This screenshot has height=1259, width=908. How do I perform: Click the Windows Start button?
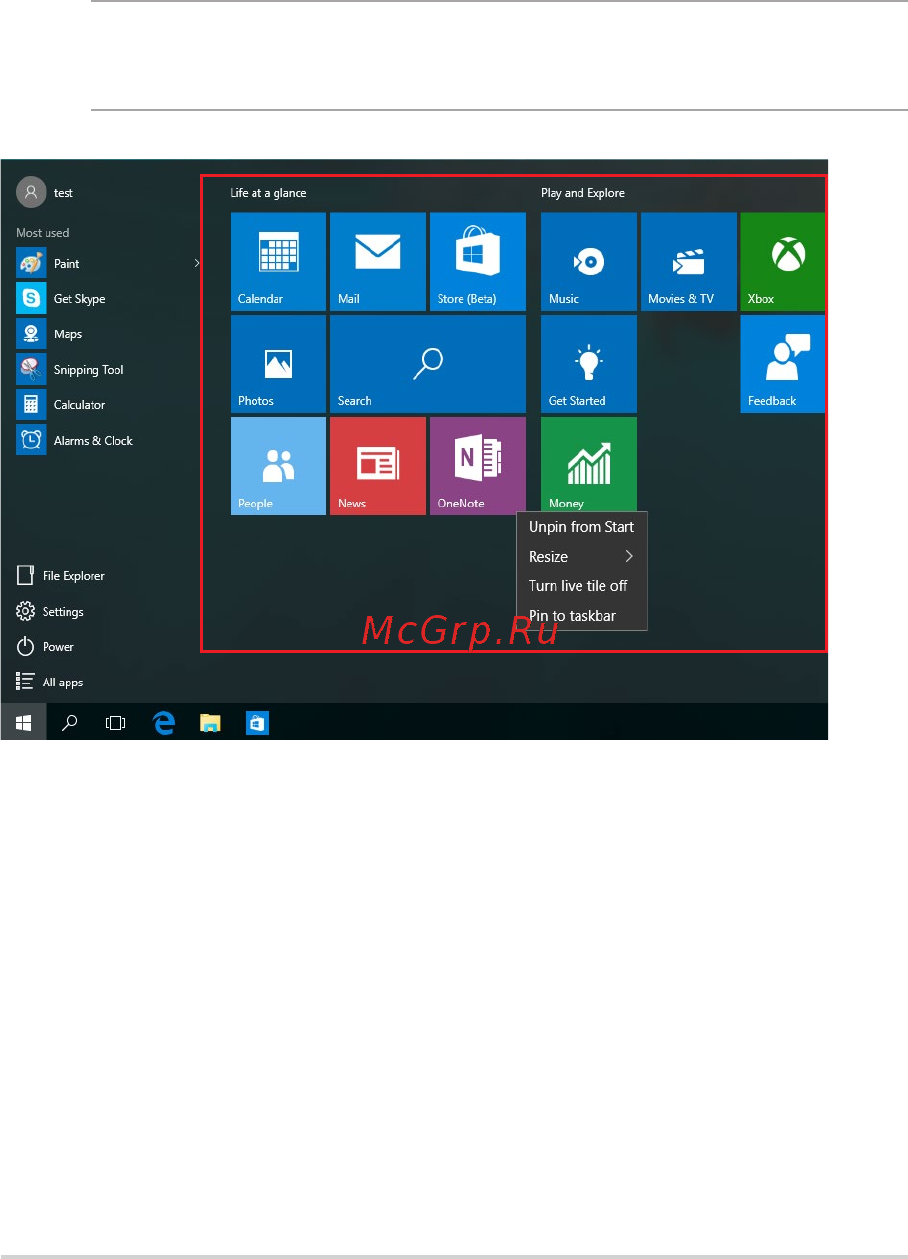tap(23, 722)
